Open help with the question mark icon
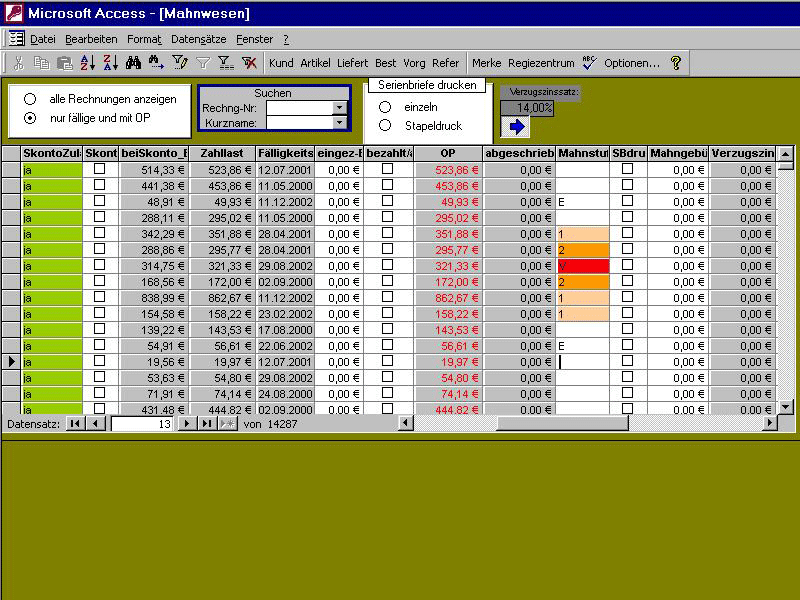This screenshot has width=800, height=600. [x=676, y=63]
